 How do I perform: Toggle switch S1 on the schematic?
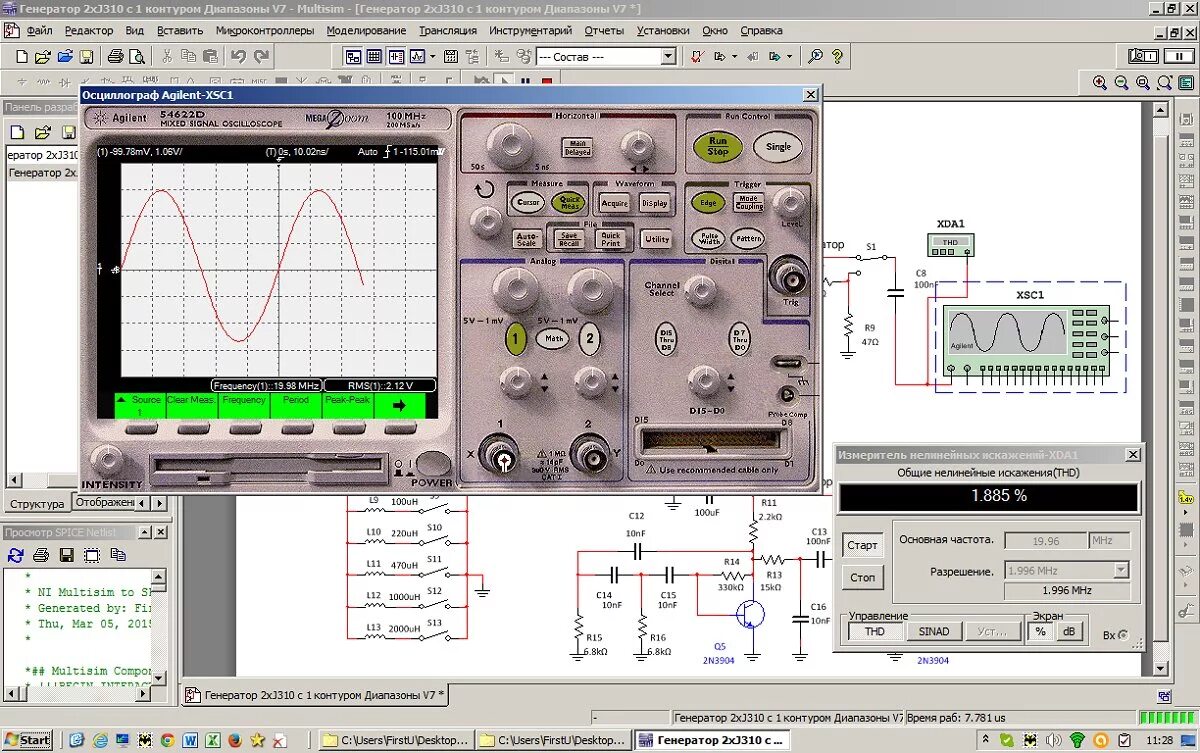(x=870, y=259)
